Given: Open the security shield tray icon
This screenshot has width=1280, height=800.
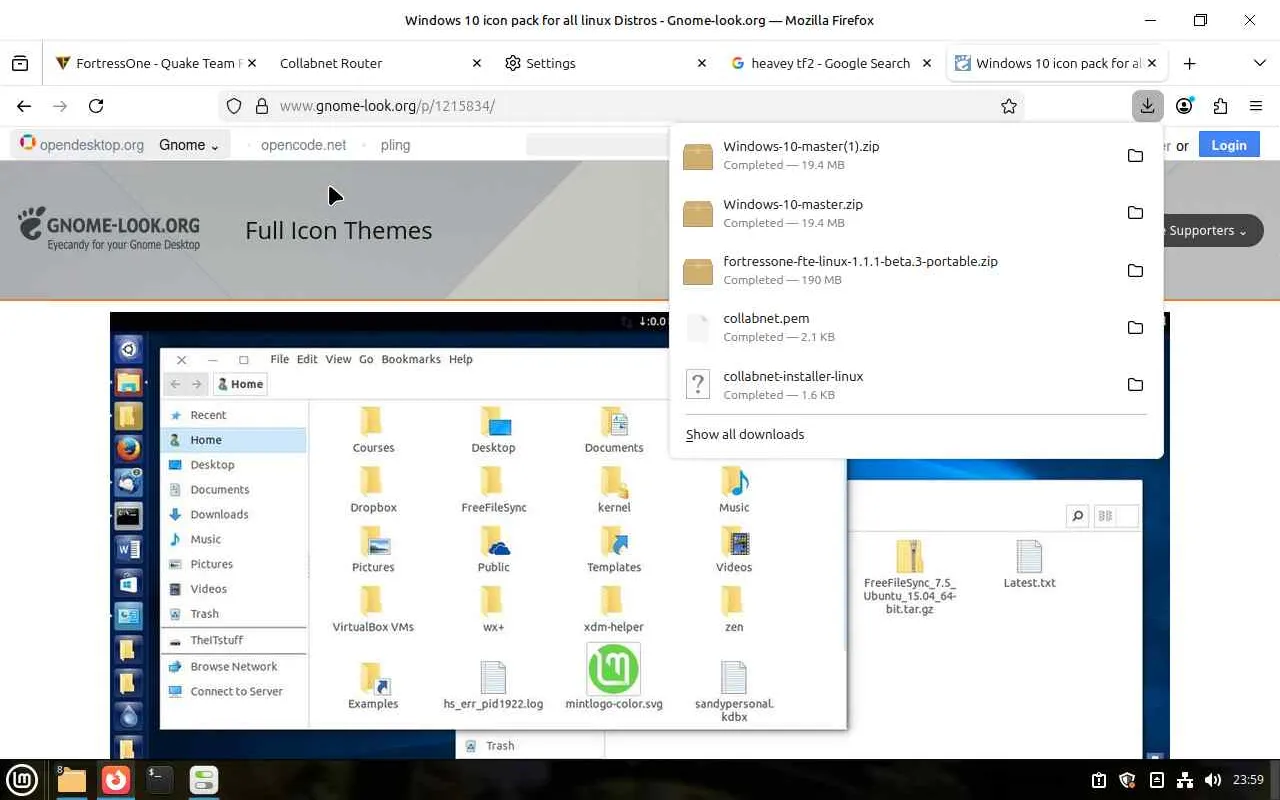Looking at the screenshot, I should (x=1127, y=780).
